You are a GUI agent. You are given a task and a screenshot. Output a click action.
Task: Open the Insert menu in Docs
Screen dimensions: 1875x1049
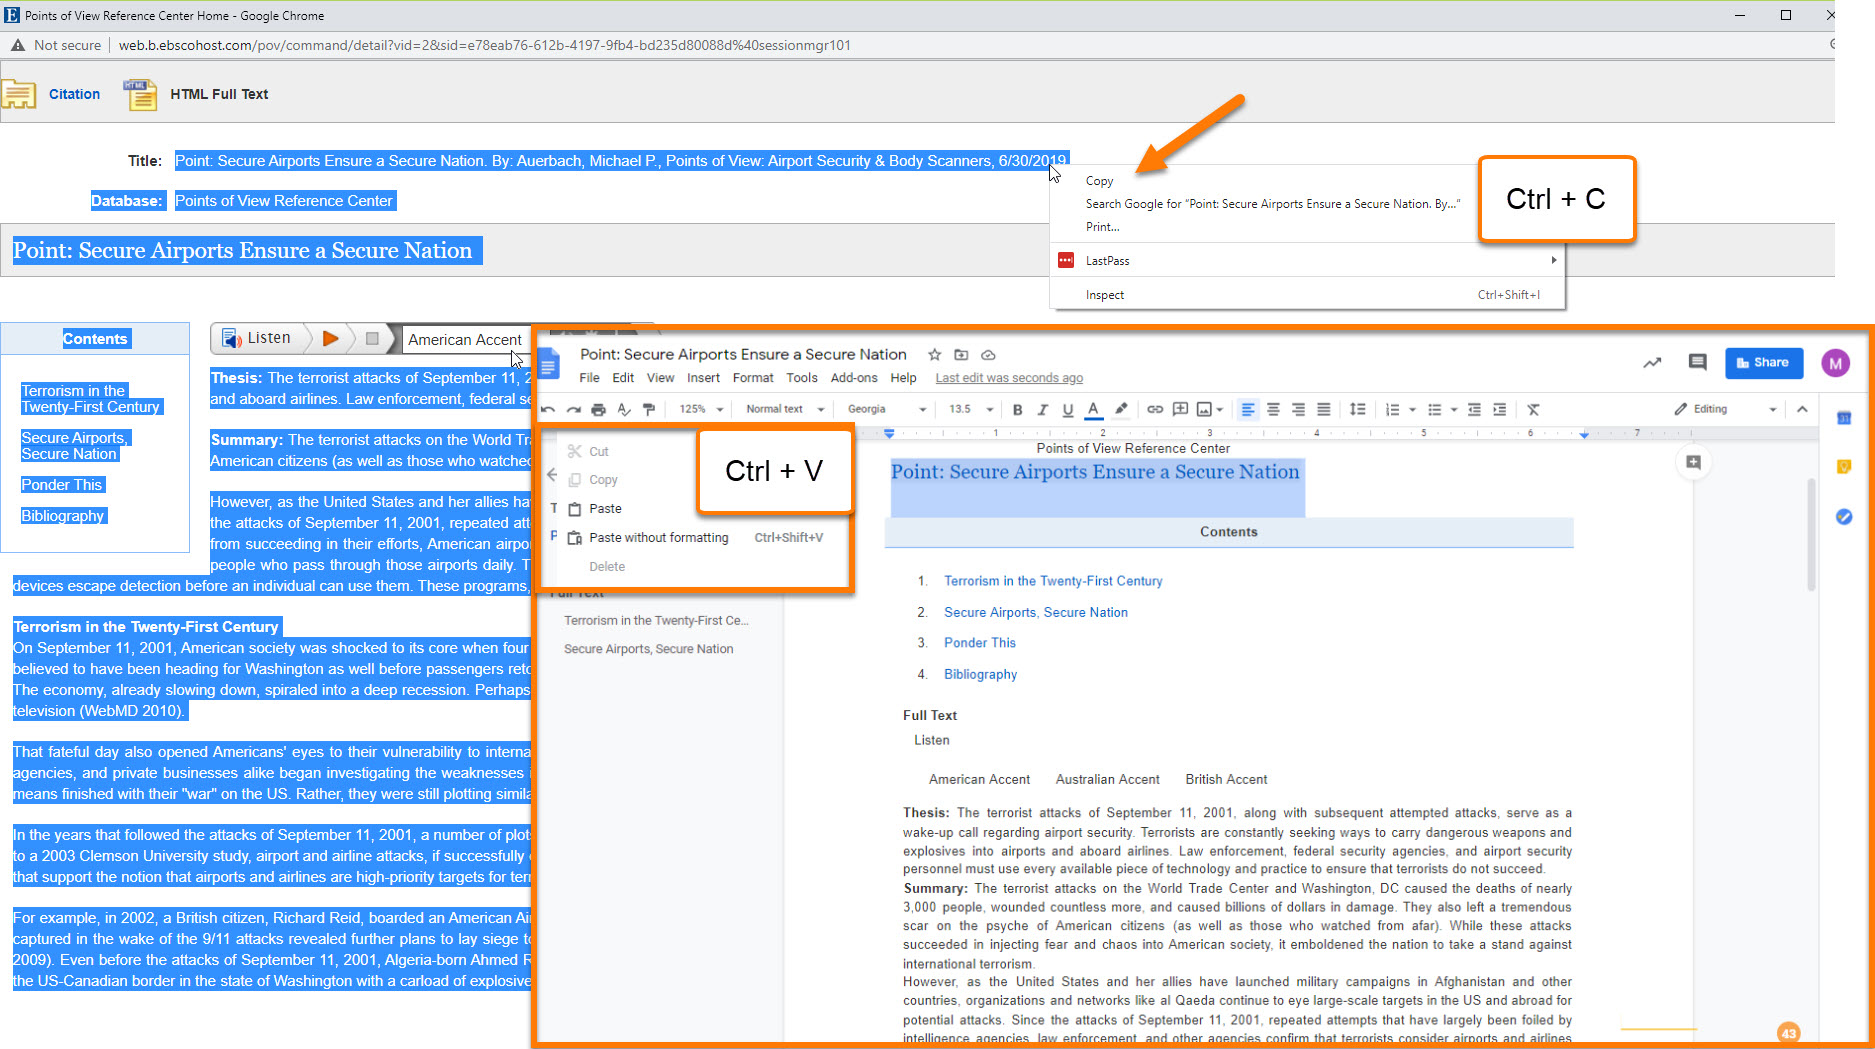point(703,378)
